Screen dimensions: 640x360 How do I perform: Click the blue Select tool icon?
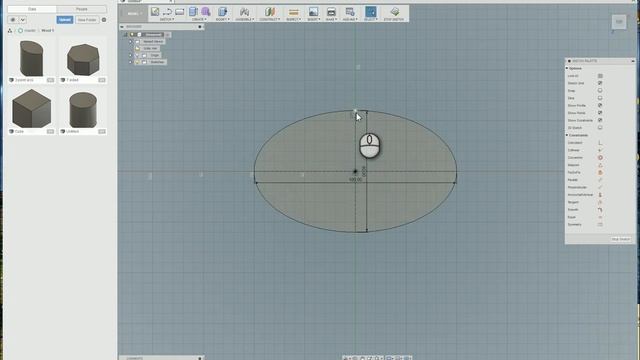click(x=371, y=12)
